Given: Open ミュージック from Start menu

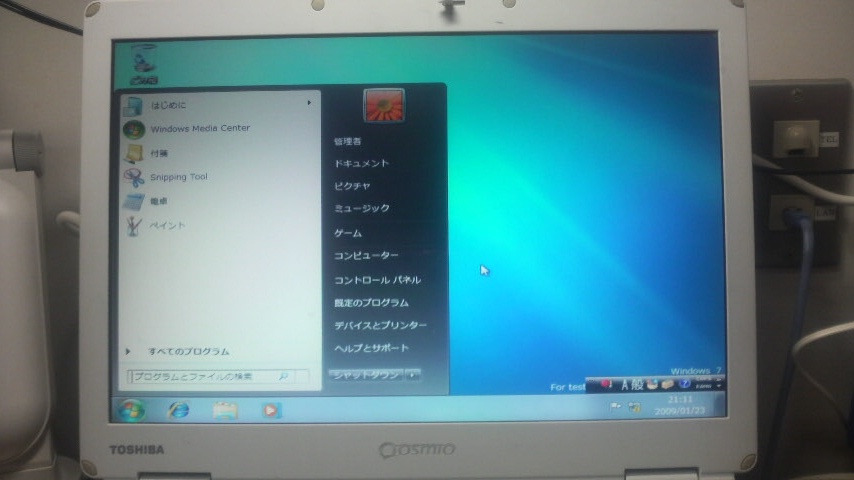Looking at the screenshot, I should 362,208.
